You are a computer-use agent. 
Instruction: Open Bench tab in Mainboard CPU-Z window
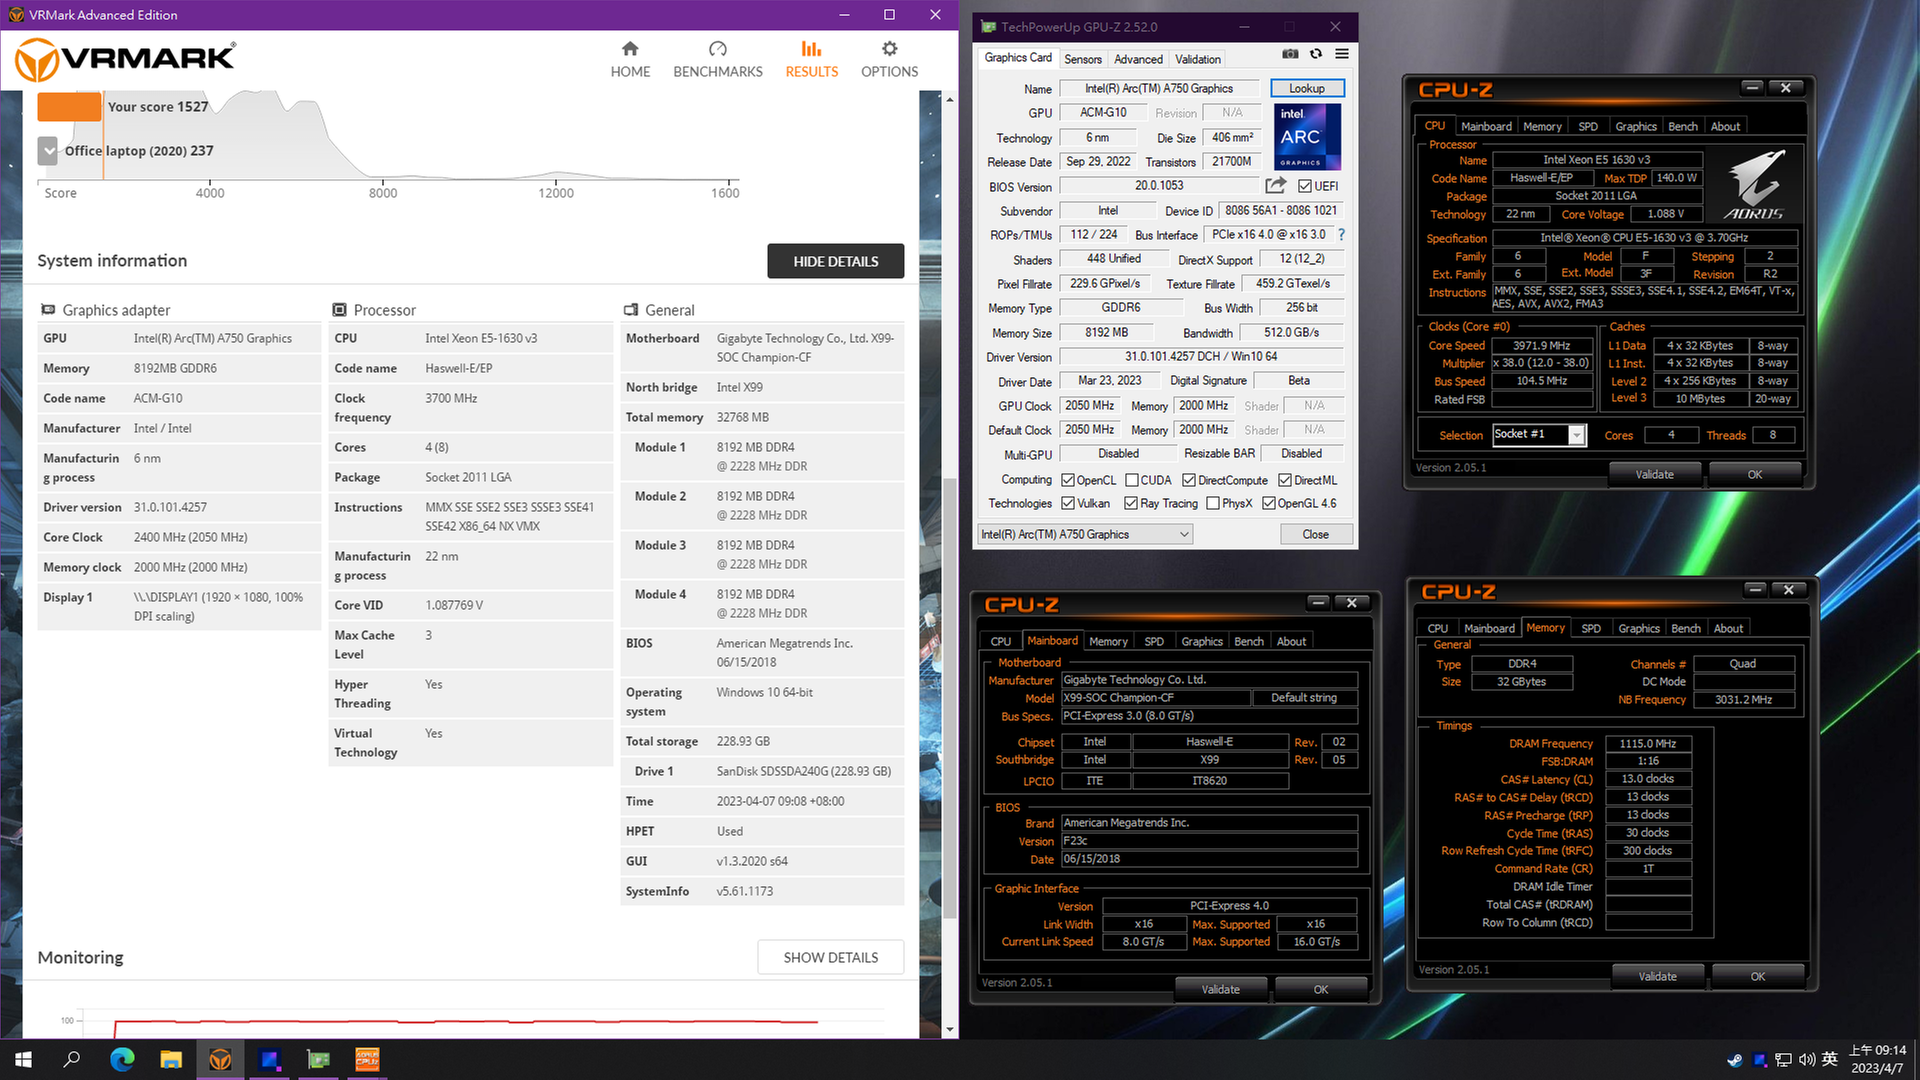point(1248,642)
